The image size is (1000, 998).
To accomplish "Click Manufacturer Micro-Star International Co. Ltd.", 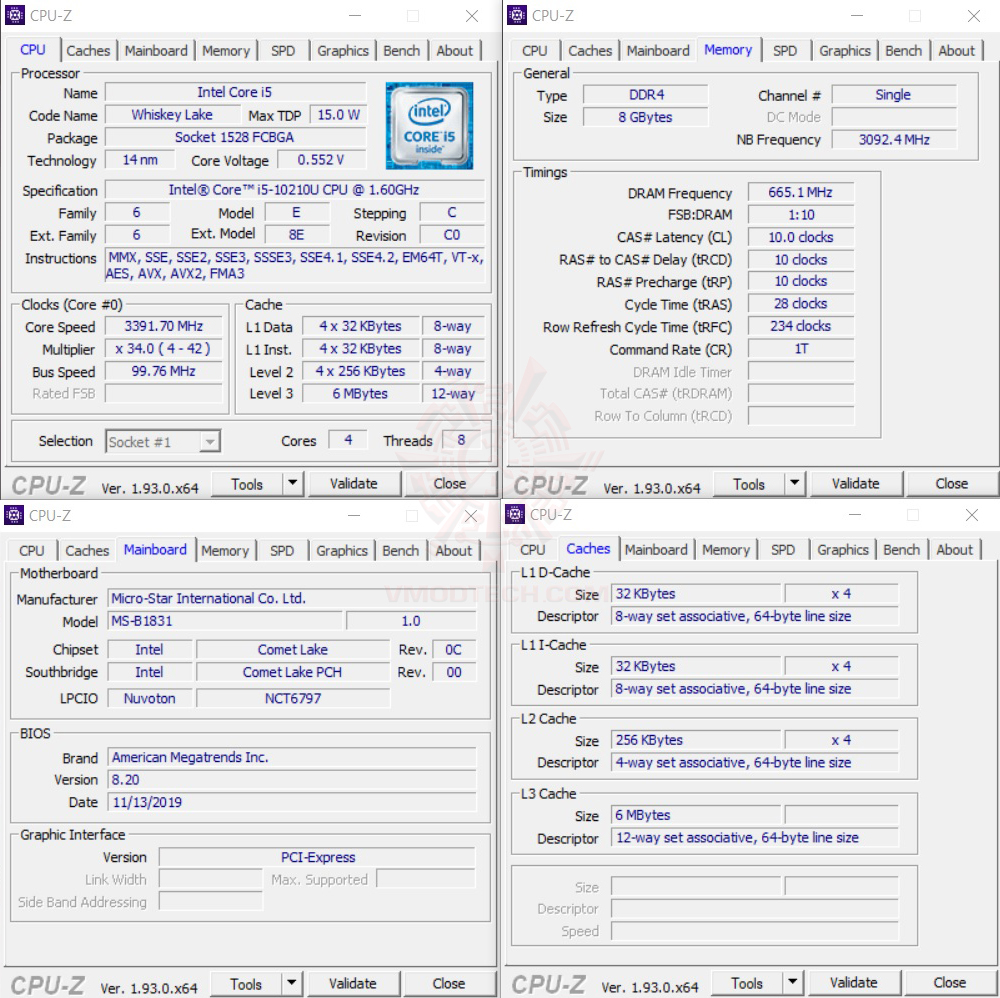I will tap(292, 598).
